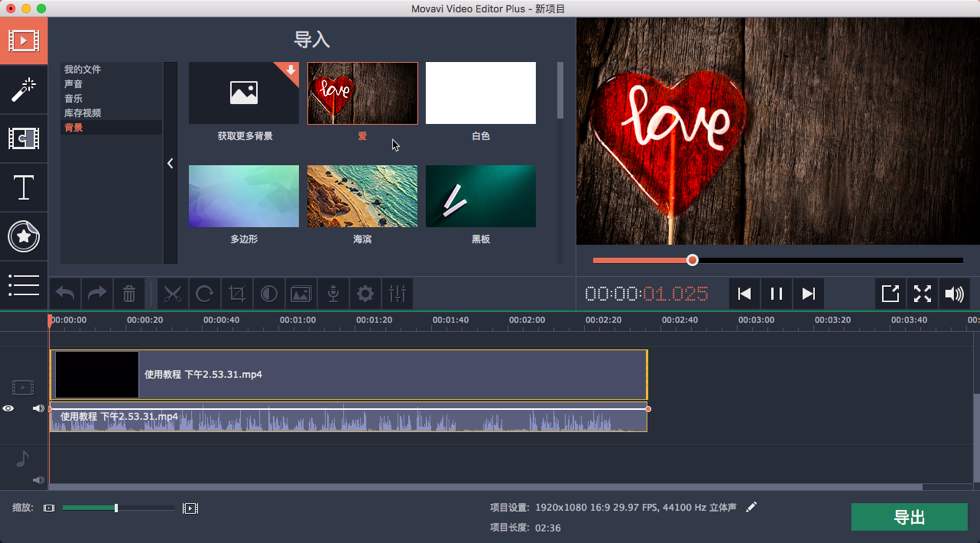The width and height of the screenshot is (980, 543).
Task: Toggle video track visibility eye icon
Action: (8, 409)
